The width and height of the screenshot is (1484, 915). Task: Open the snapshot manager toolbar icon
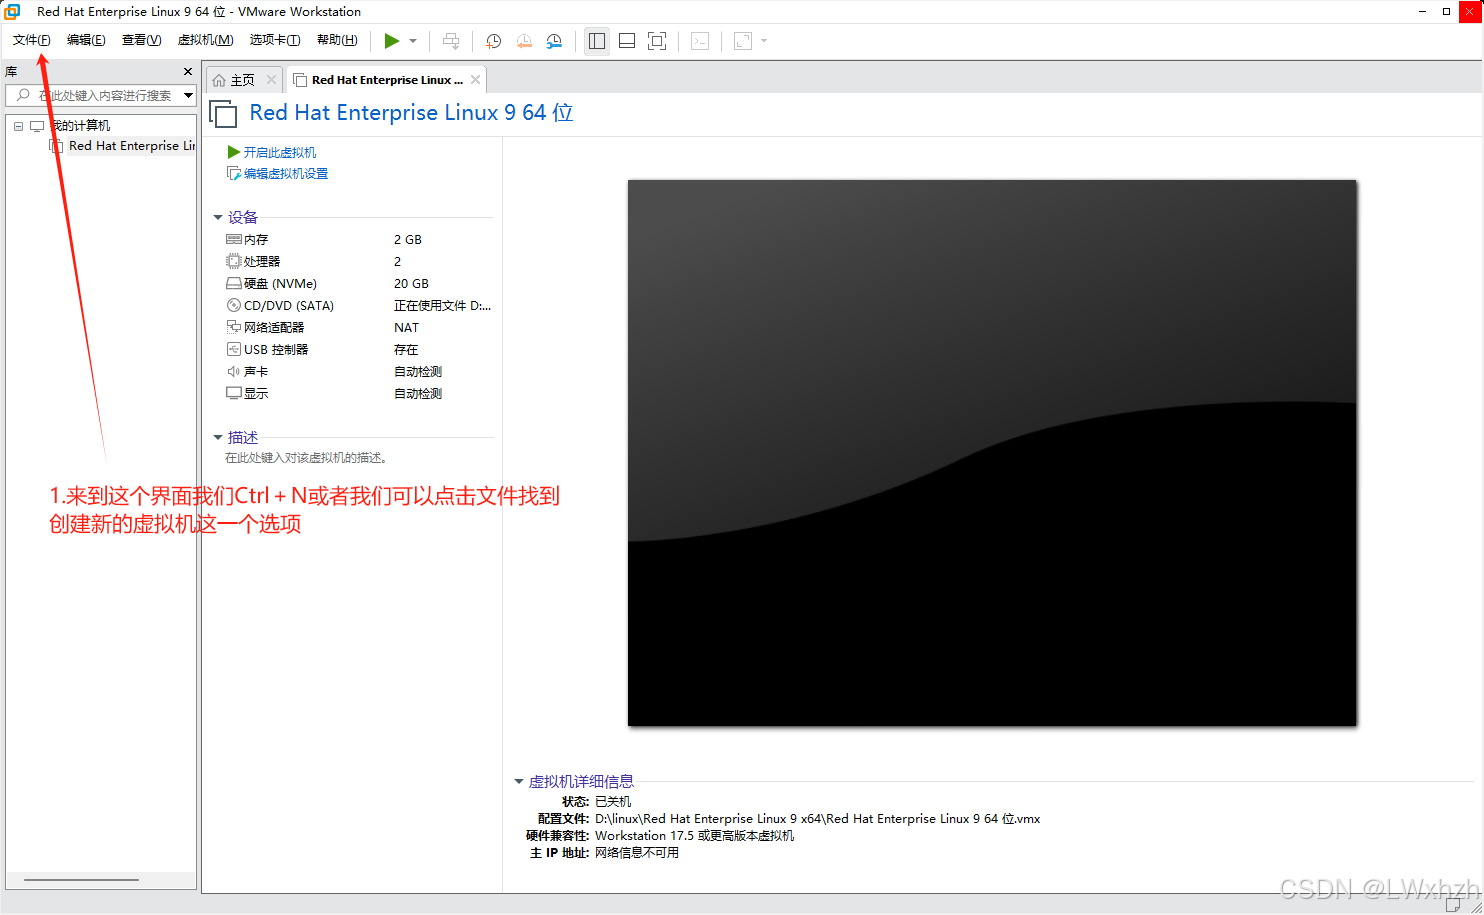pyautogui.click(x=554, y=41)
